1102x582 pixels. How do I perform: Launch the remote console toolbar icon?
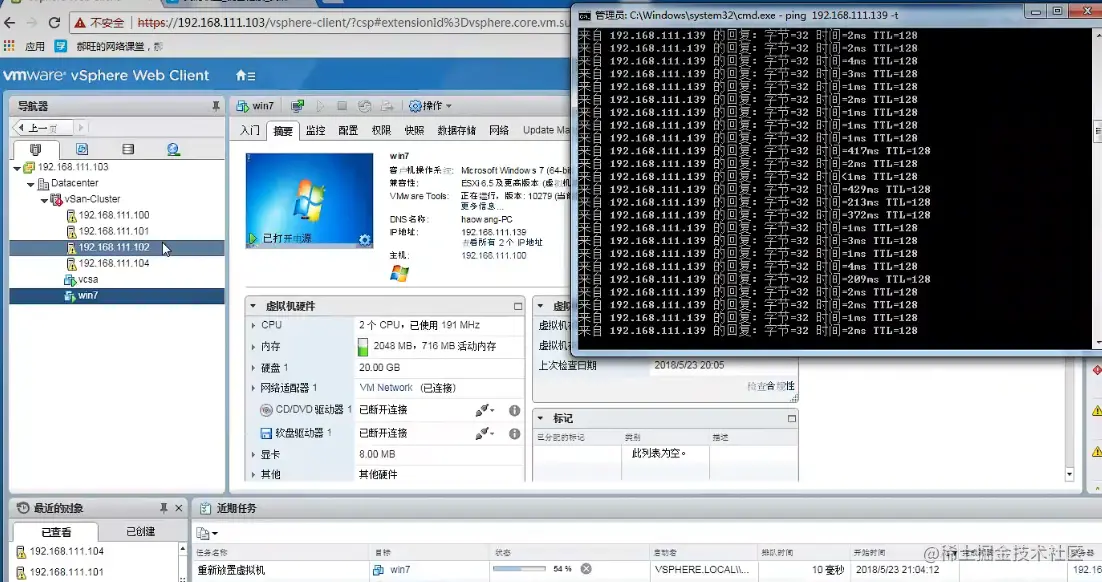point(298,106)
